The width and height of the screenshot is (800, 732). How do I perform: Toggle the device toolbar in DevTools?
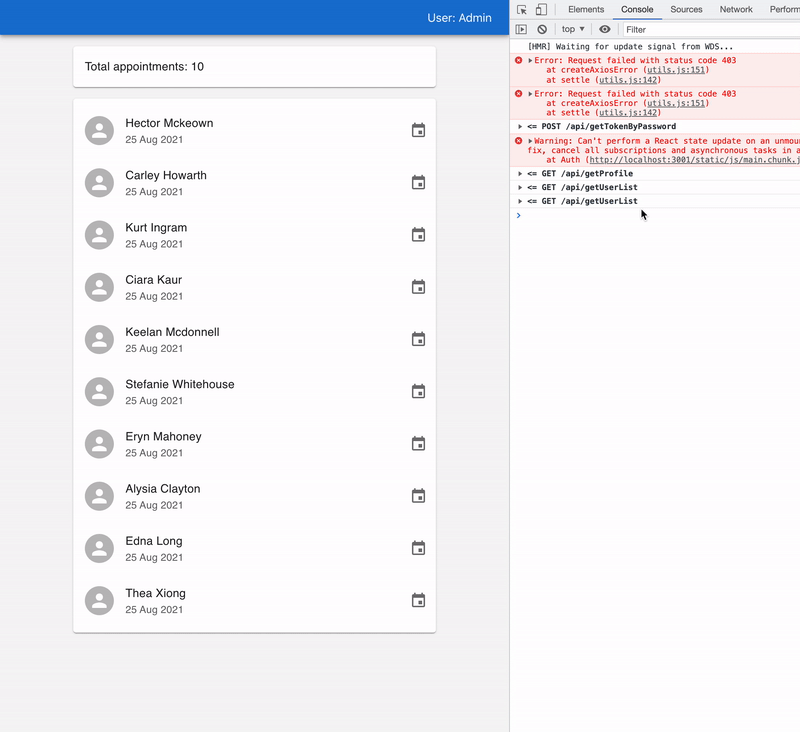[x=541, y=10]
